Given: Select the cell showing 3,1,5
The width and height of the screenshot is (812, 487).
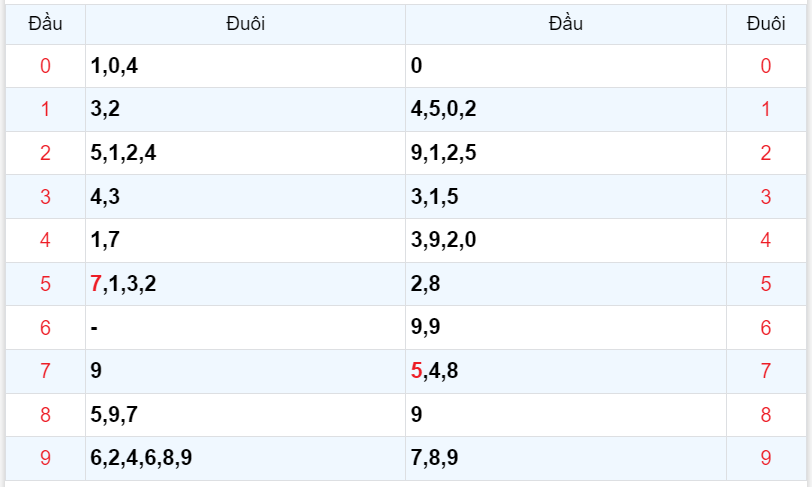Looking at the screenshot, I should (434, 196).
